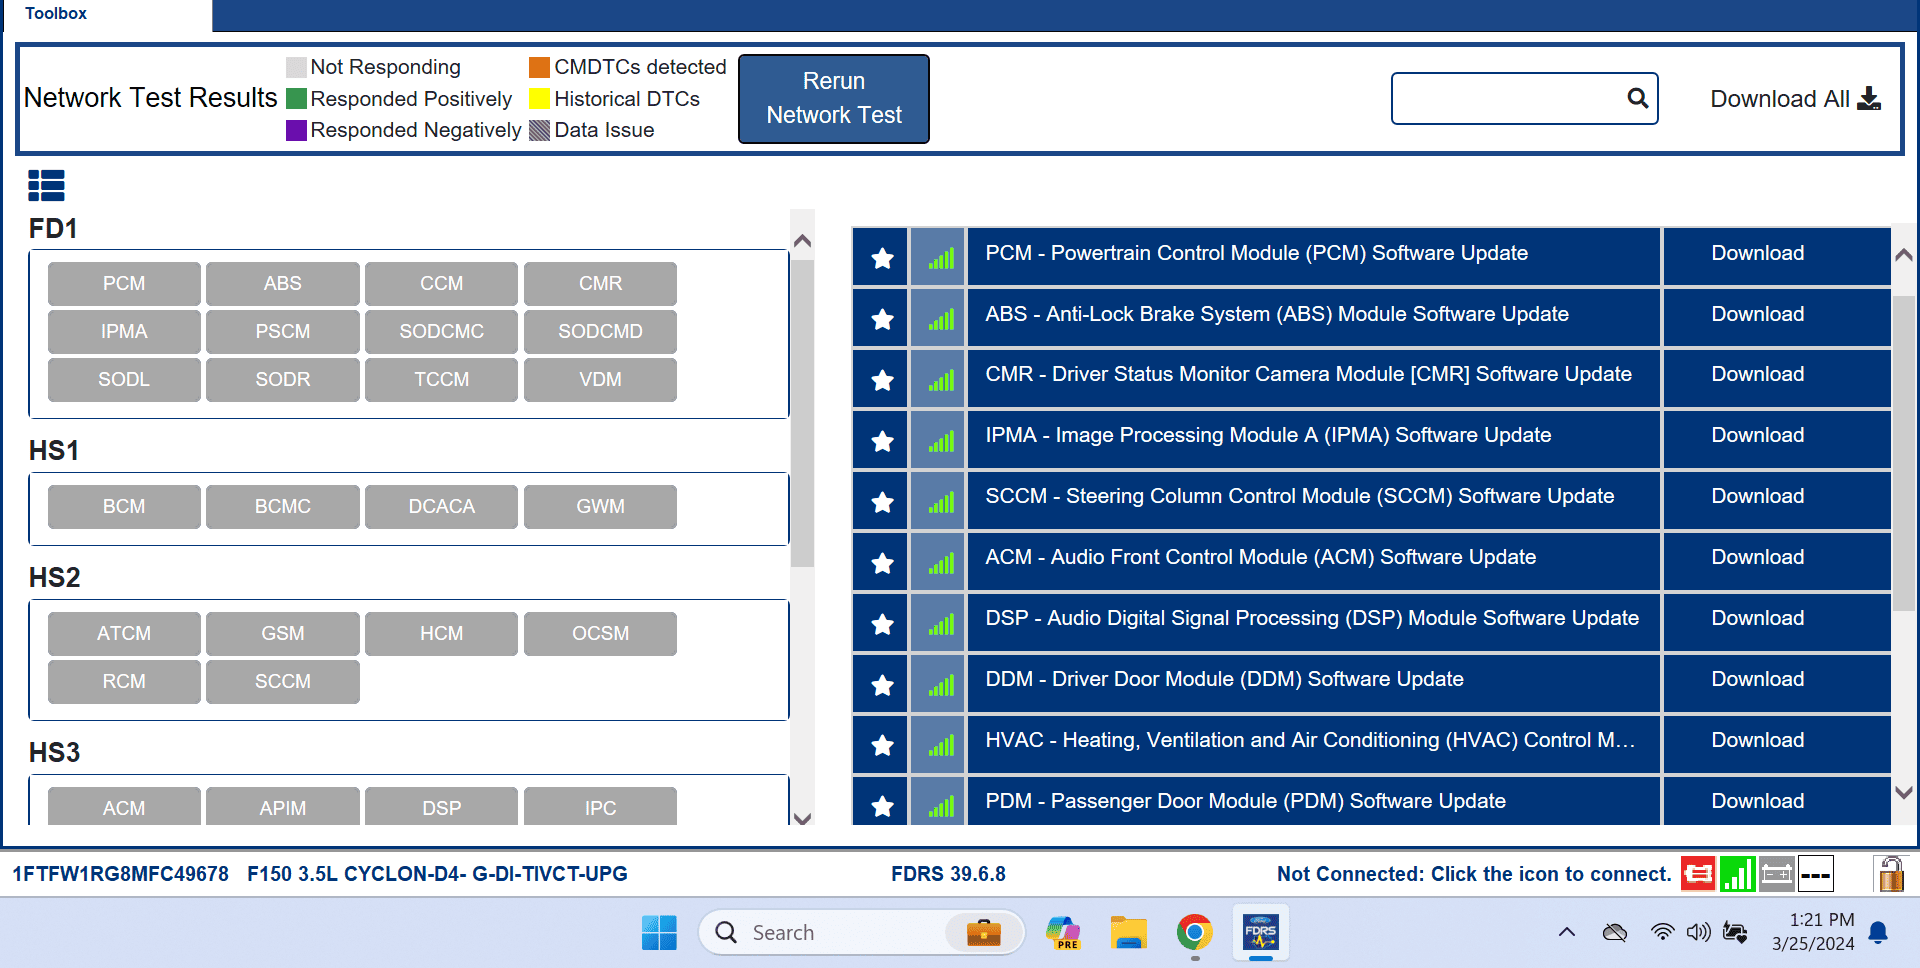This screenshot has width=1920, height=968.
Task: Star the ACM Software Update row
Action: 881,563
